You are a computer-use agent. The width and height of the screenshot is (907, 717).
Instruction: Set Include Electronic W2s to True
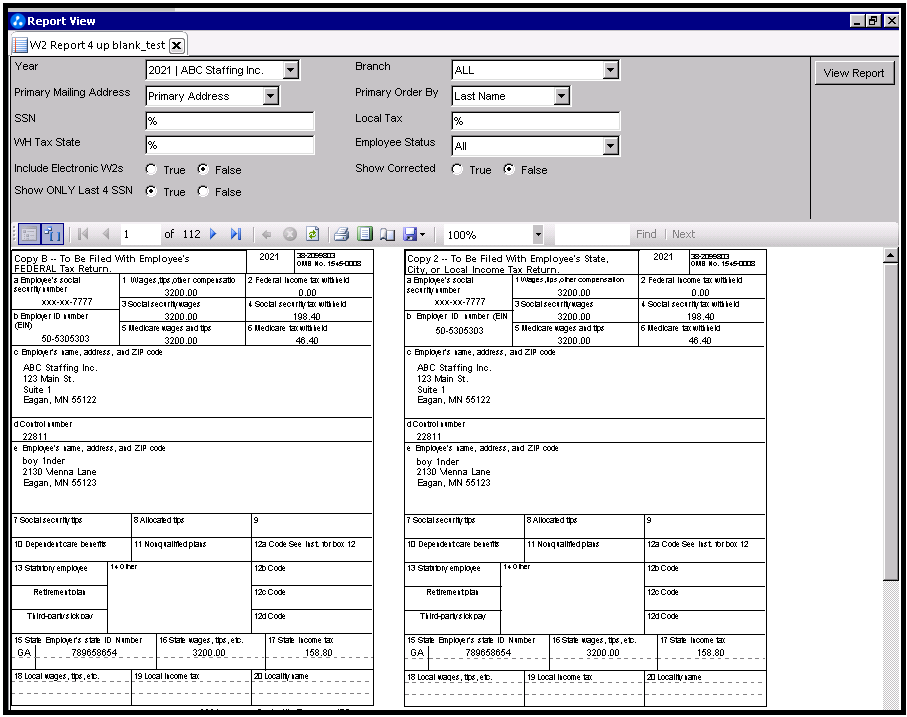coord(152,170)
